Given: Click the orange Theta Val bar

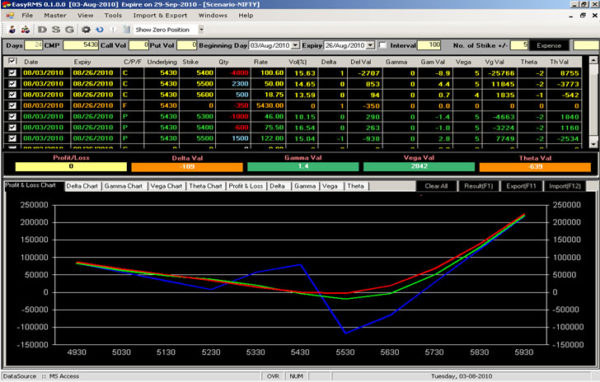Looking at the screenshot, I should [535, 167].
